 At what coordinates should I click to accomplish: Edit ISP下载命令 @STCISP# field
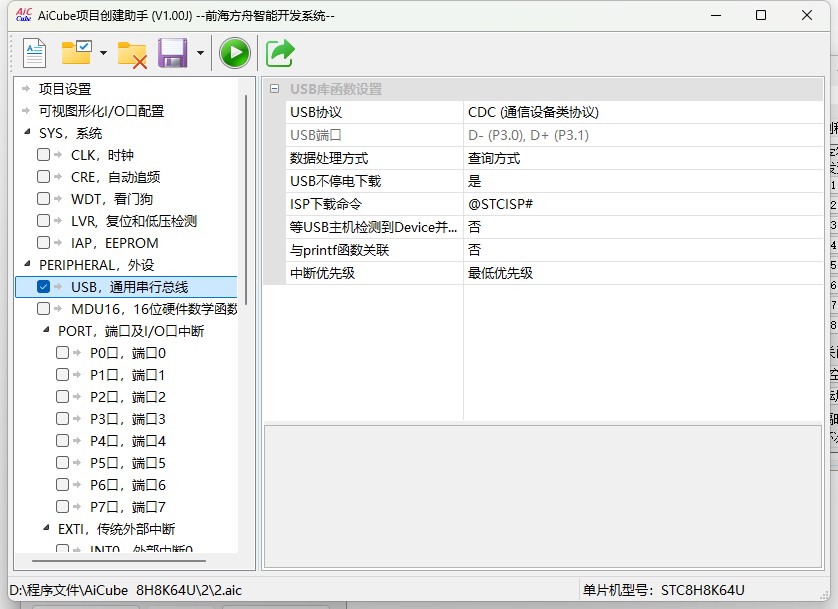[x=643, y=204]
